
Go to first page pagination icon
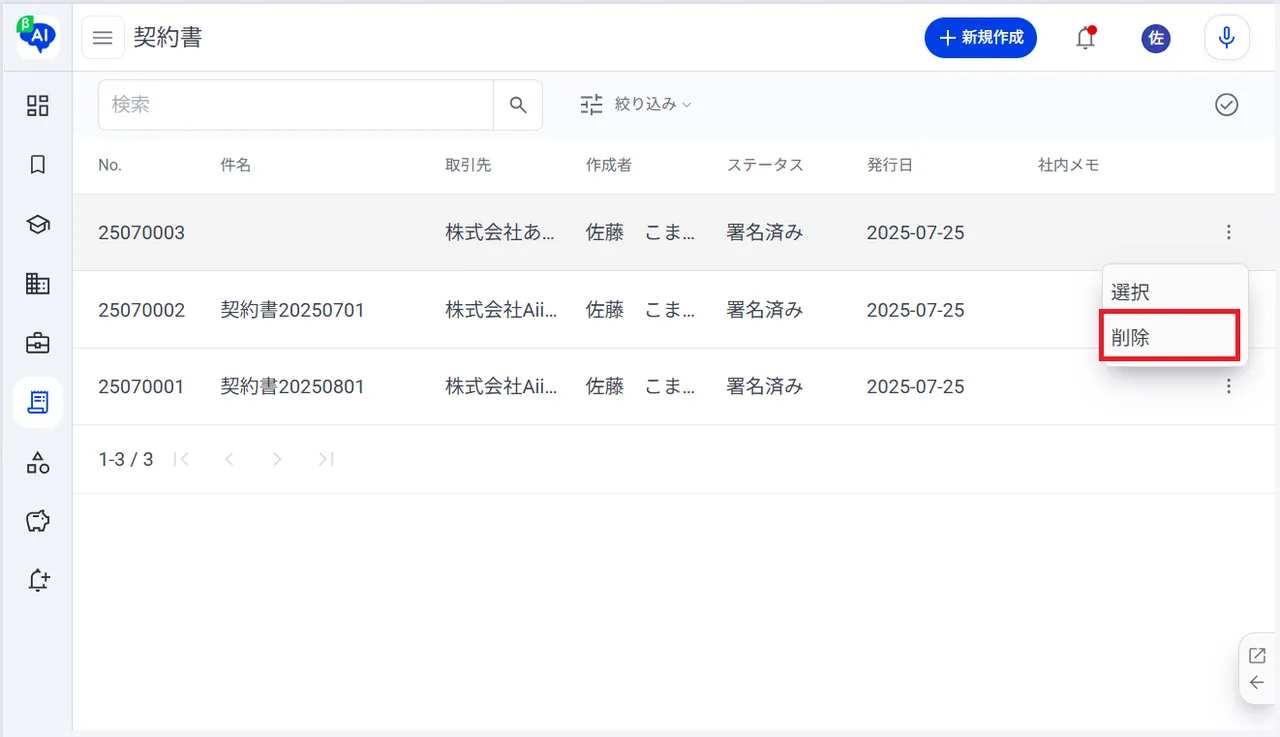point(181,459)
